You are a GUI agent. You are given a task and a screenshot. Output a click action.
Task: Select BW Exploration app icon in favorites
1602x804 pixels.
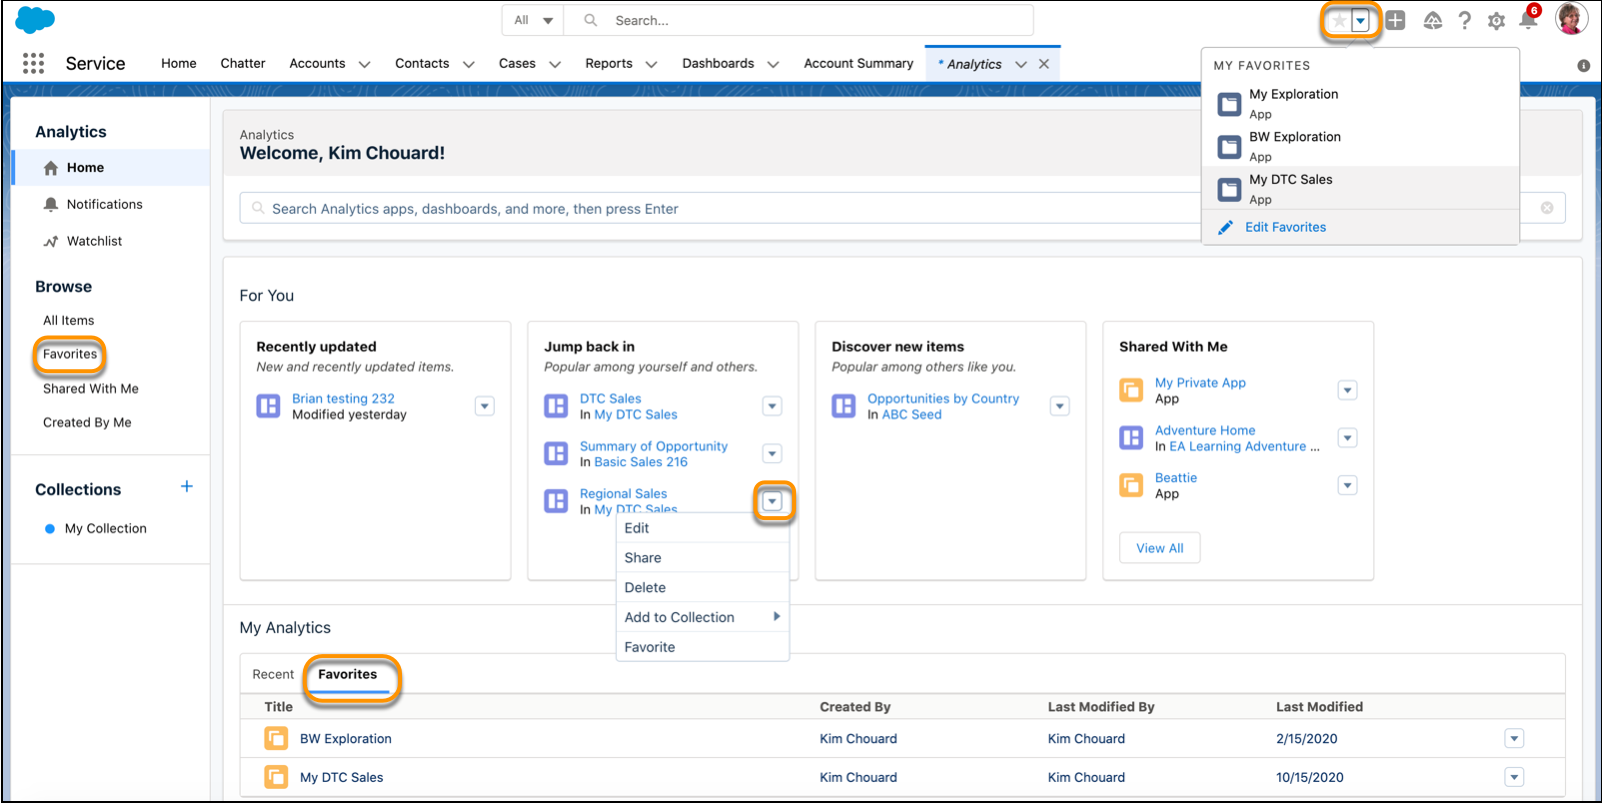point(1229,147)
